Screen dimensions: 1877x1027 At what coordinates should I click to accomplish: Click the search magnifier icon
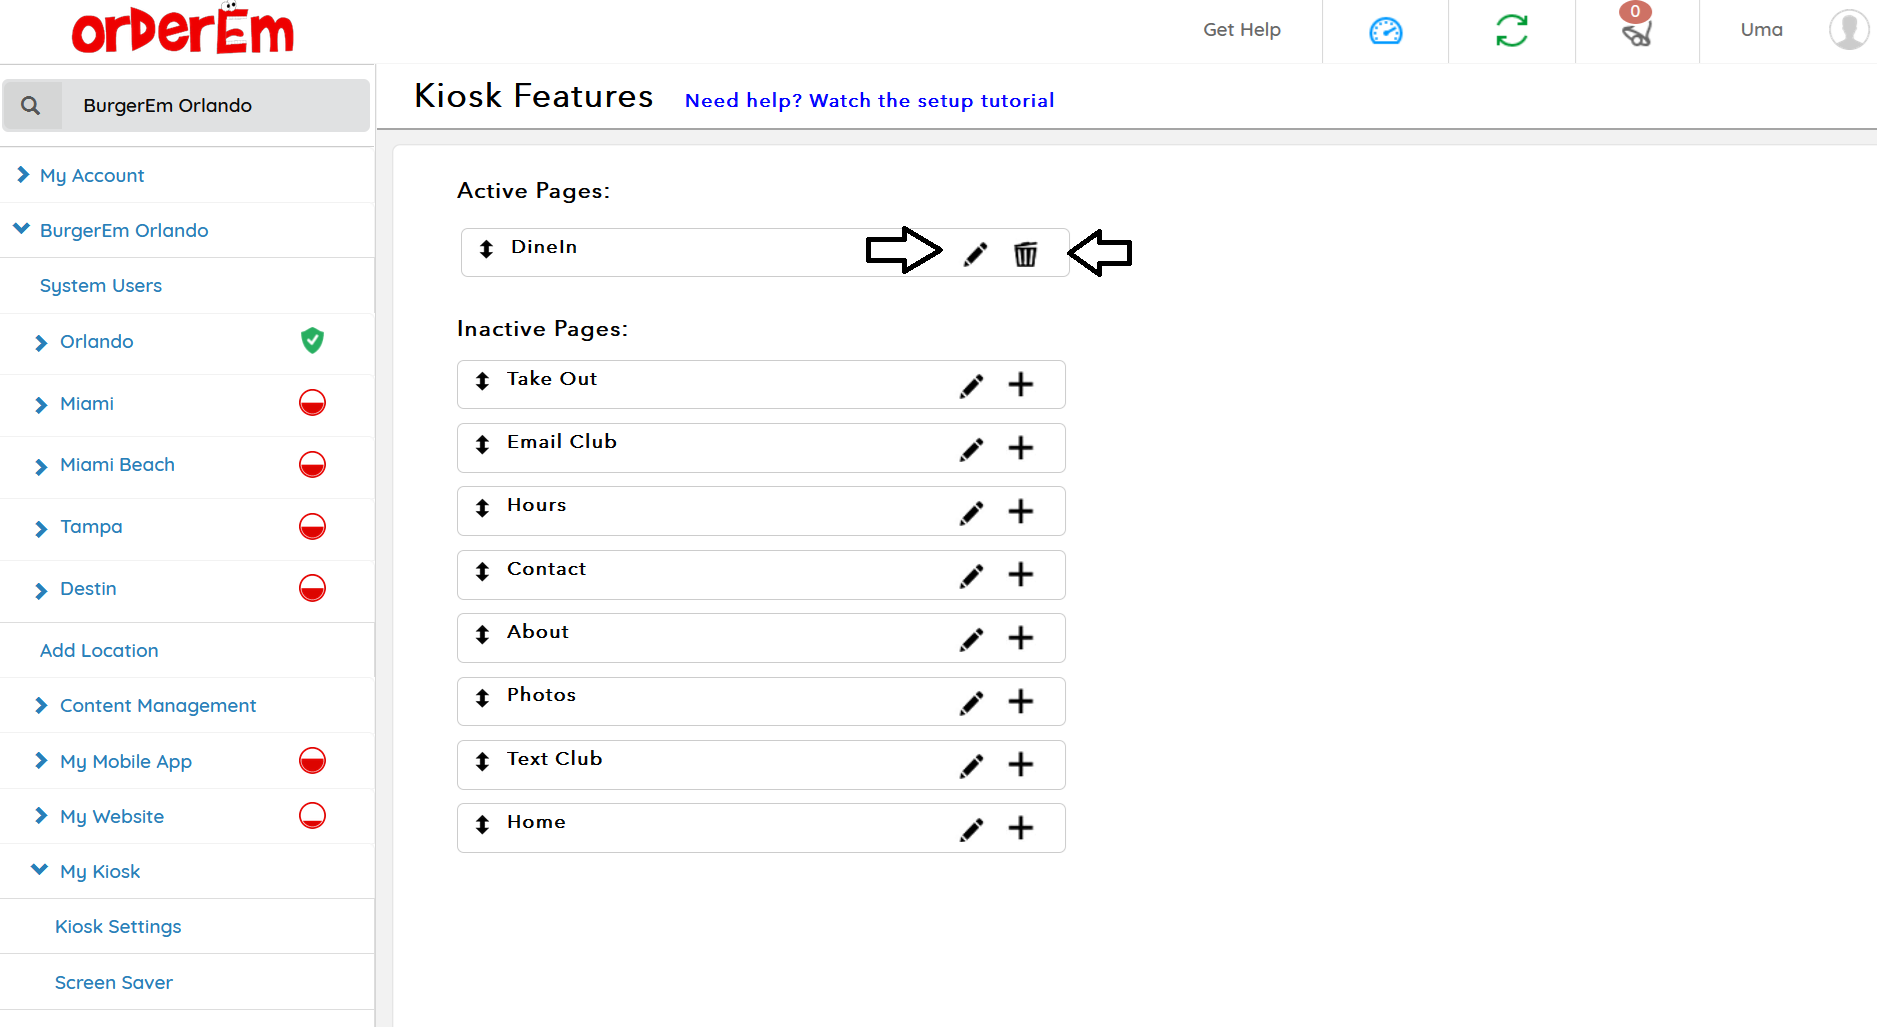point(31,105)
